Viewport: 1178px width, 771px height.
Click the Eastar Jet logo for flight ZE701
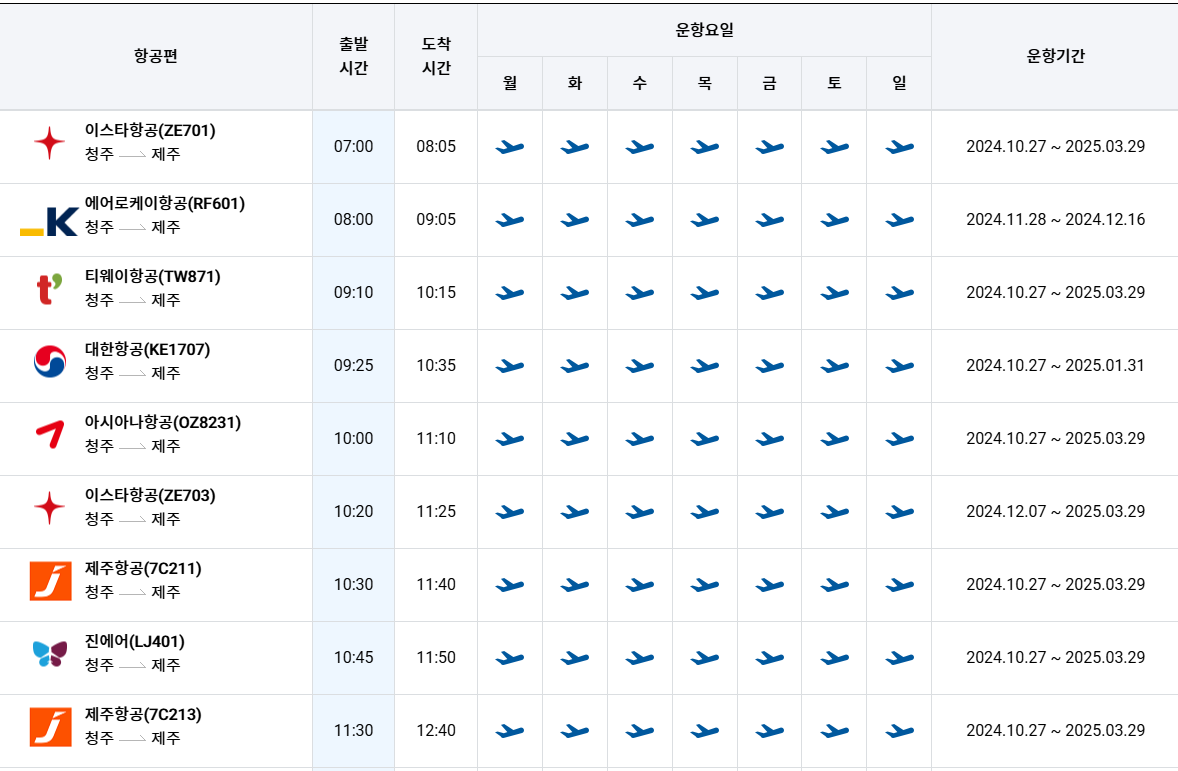point(50,143)
